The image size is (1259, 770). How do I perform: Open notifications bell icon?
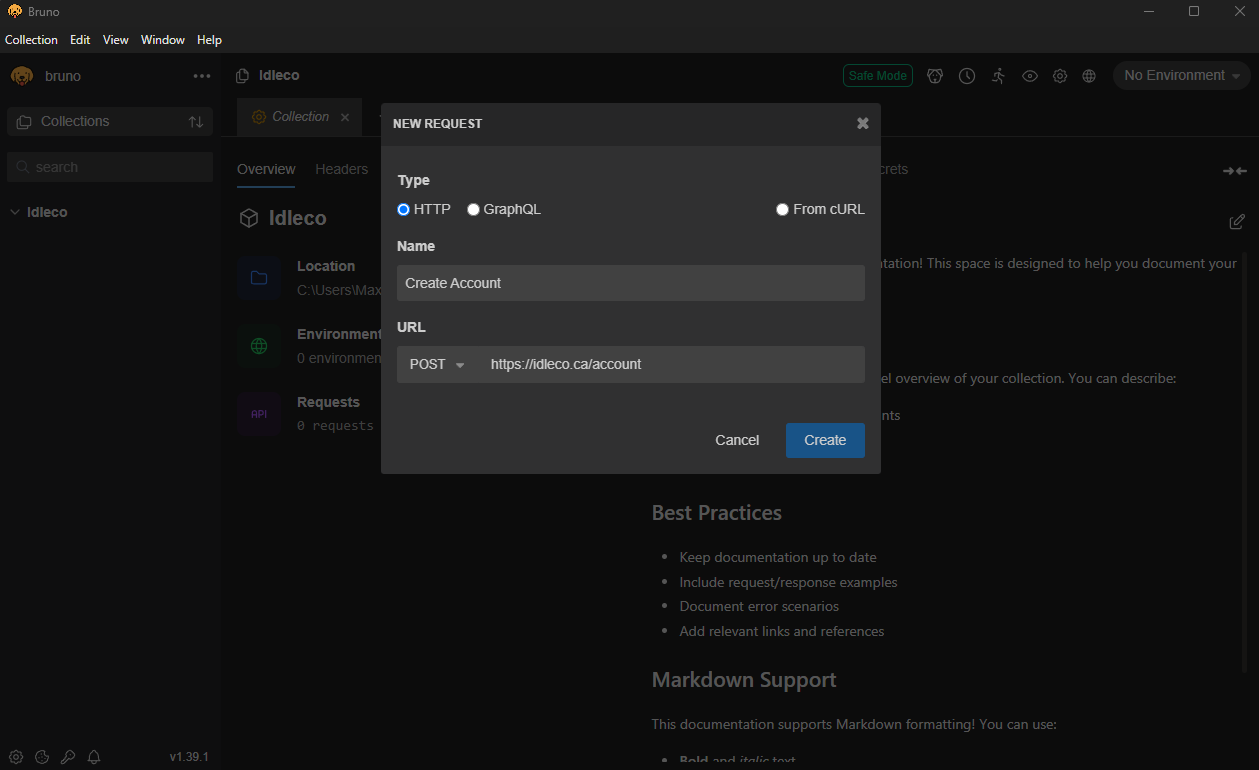pyautogui.click(x=94, y=757)
